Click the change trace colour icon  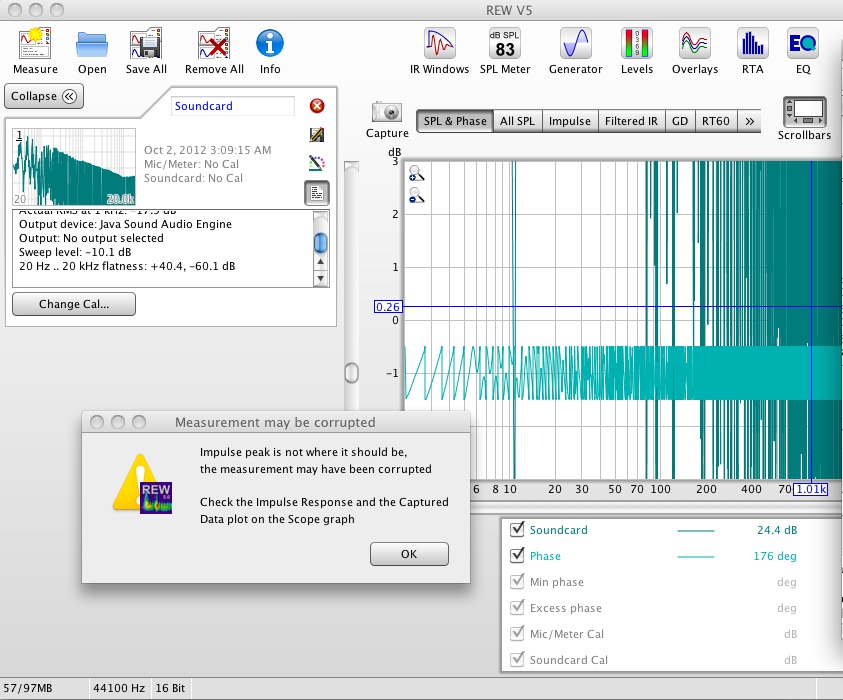317,163
